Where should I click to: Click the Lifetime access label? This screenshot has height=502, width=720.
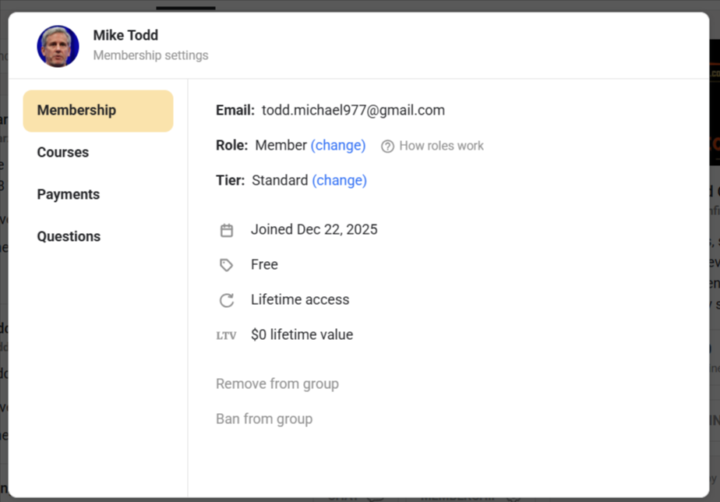click(300, 299)
